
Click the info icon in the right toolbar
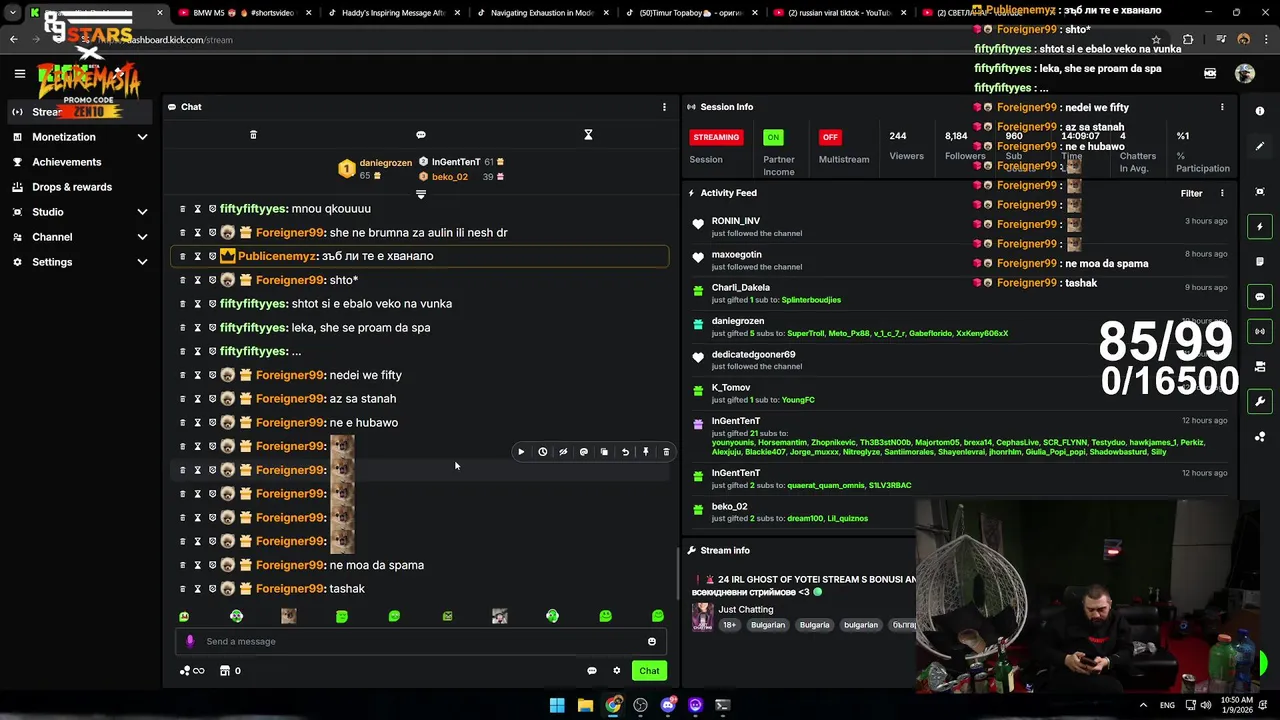pyautogui.click(x=1260, y=111)
